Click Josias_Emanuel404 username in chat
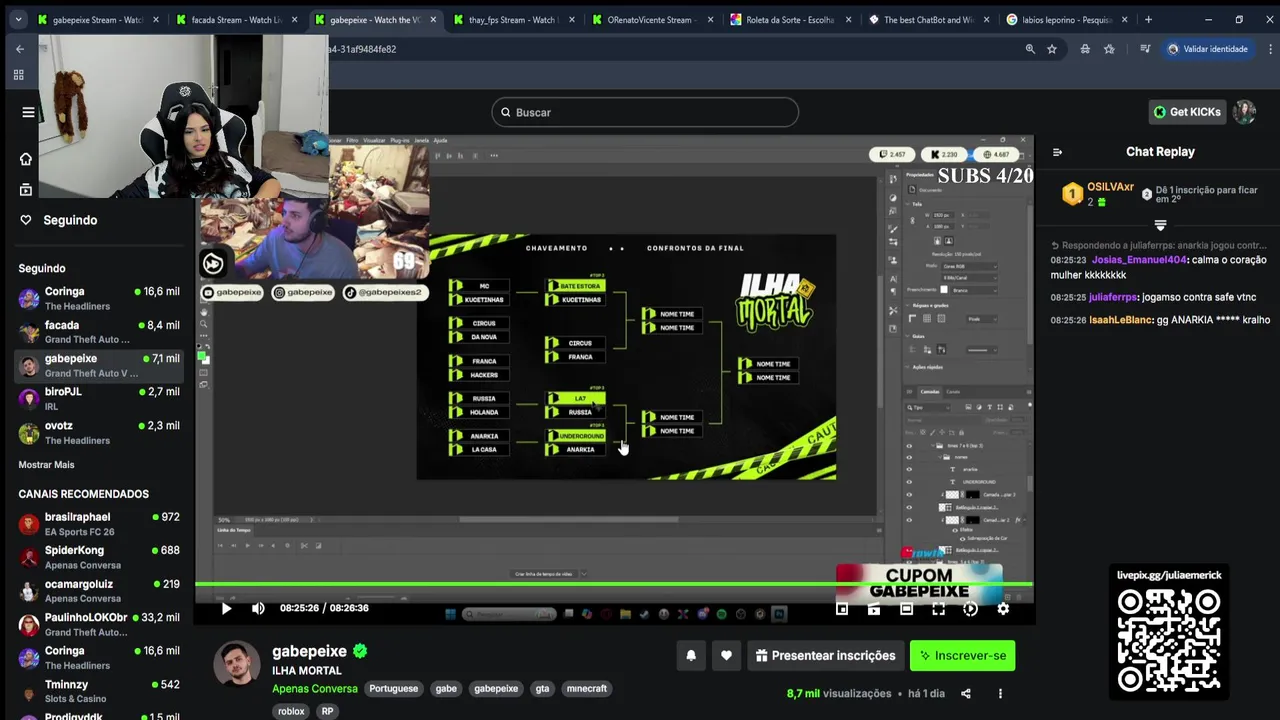This screenshot has width=1280, height=720. pos(1139,260)
